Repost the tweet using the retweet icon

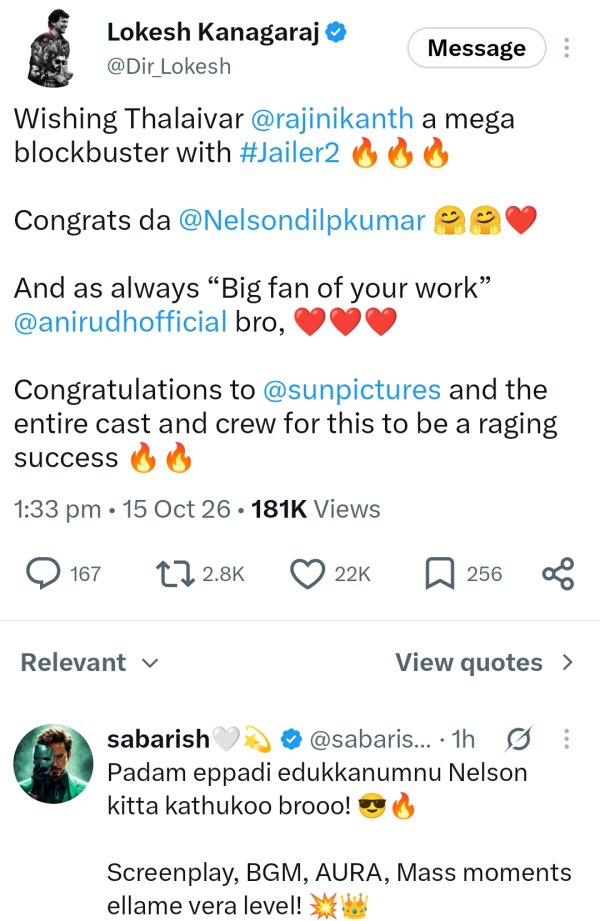[x=175, y=574]
